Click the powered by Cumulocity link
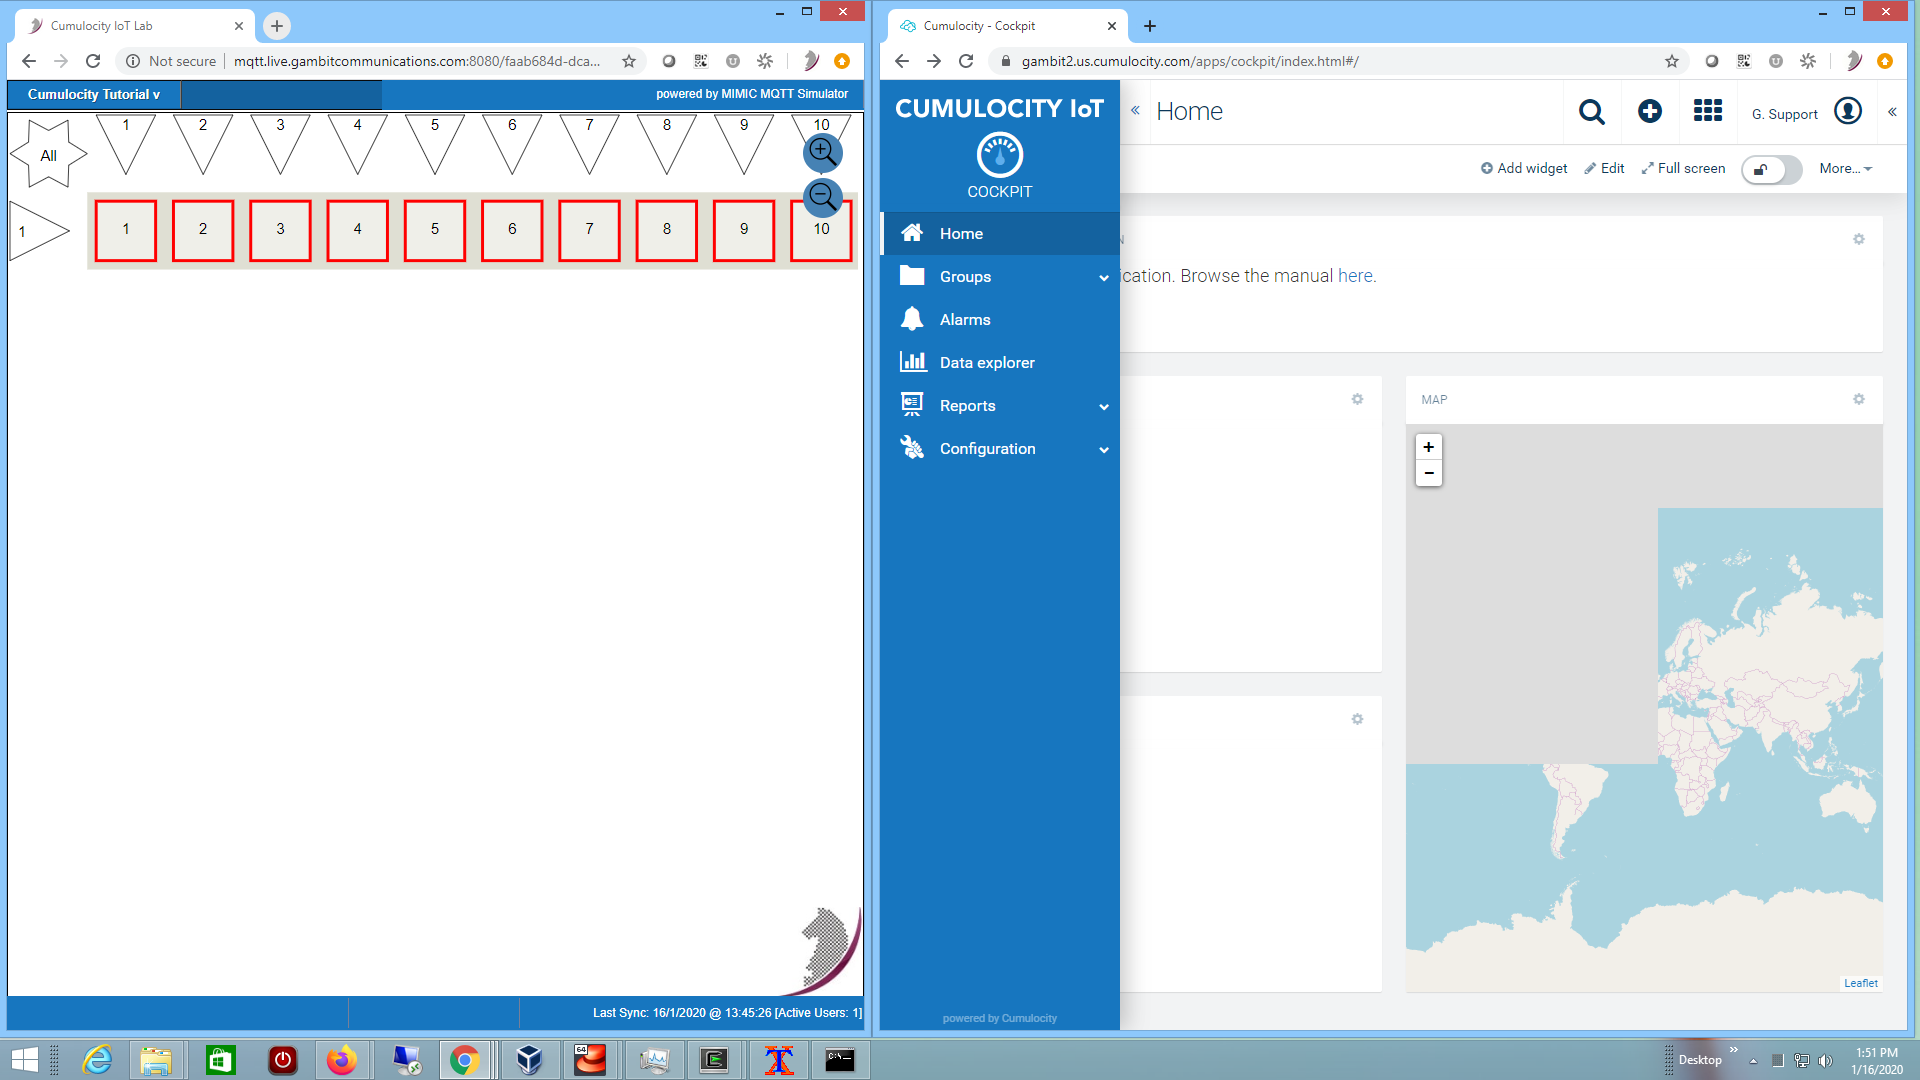This screenshot has height=1080, width=1920. tap(1000, 1018)
